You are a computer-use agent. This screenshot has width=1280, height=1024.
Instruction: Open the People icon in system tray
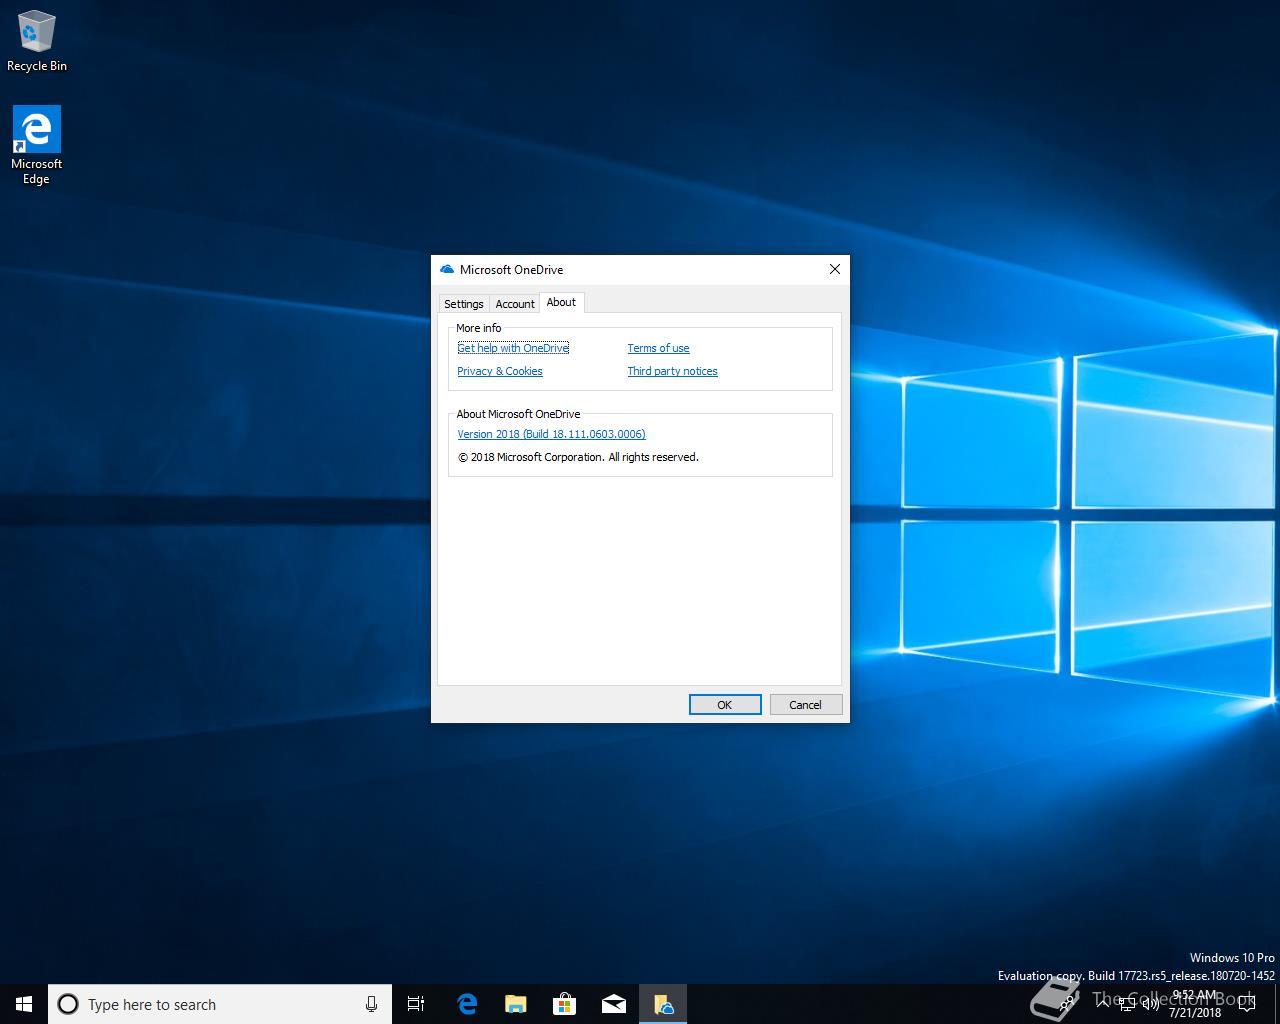pos(1066,1004)
